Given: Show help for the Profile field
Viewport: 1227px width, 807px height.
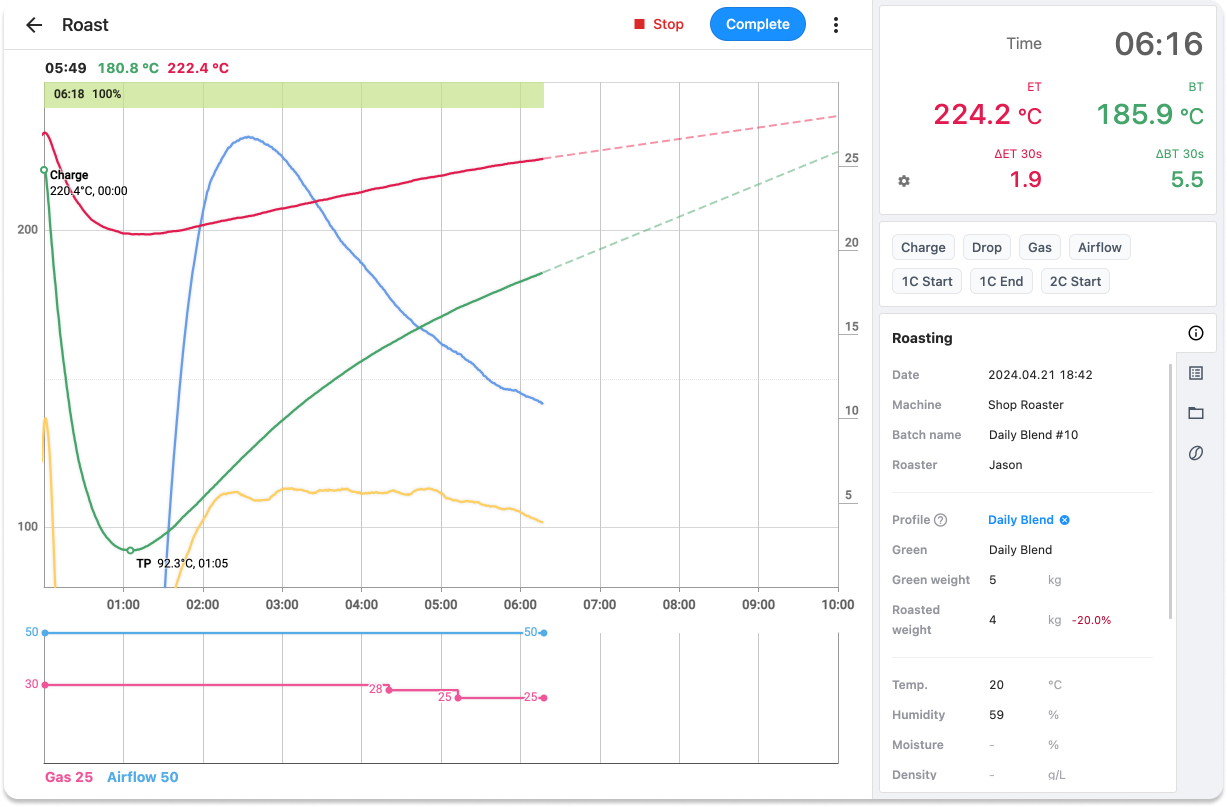Looking at the screenshot, I should click(940, 520).
